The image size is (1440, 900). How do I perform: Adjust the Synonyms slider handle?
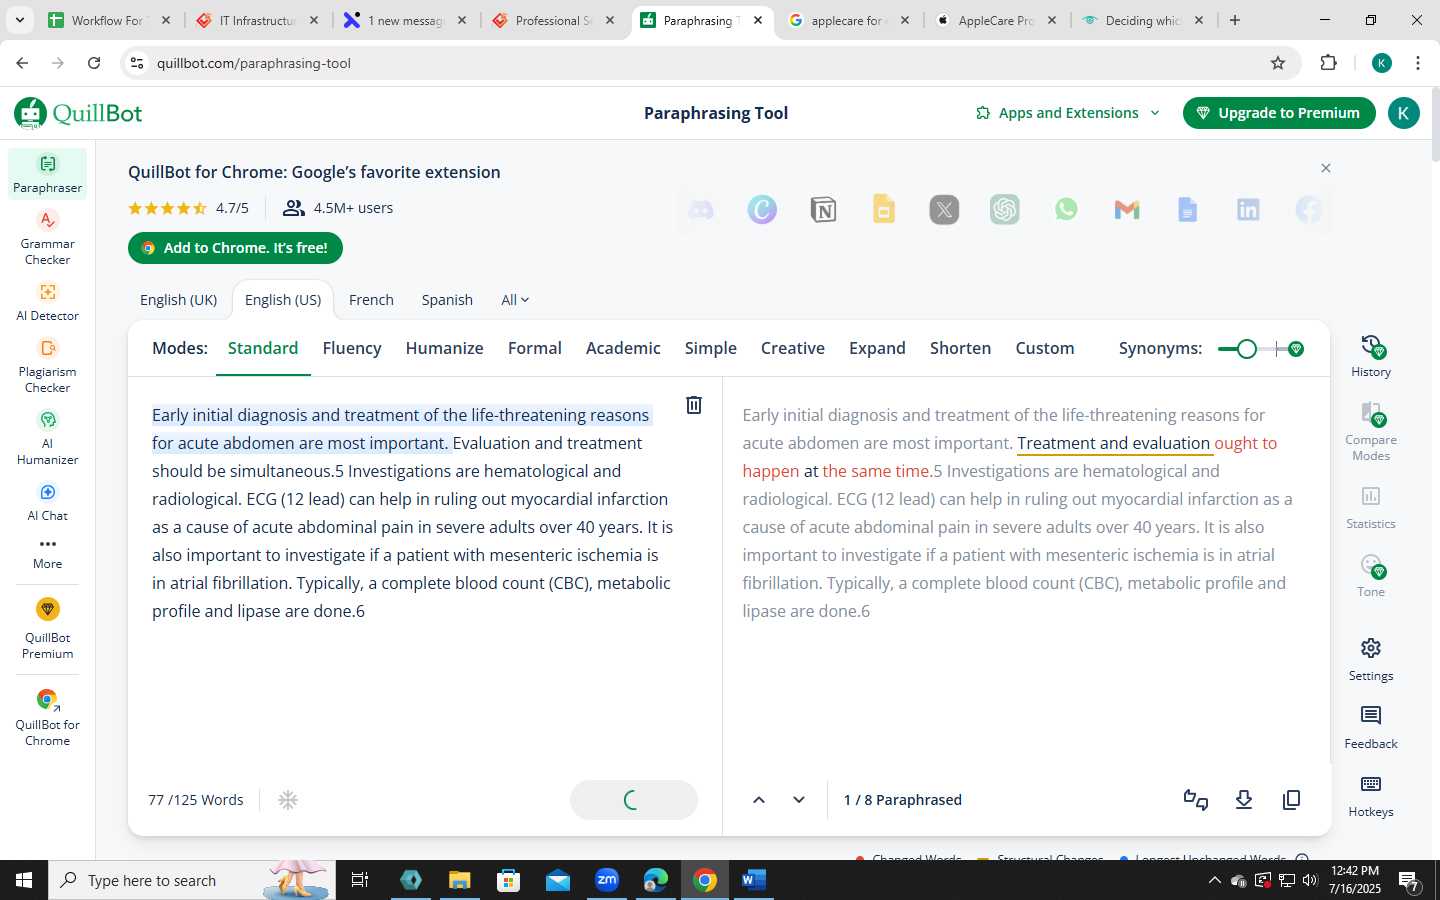(x=1246, y=349)
